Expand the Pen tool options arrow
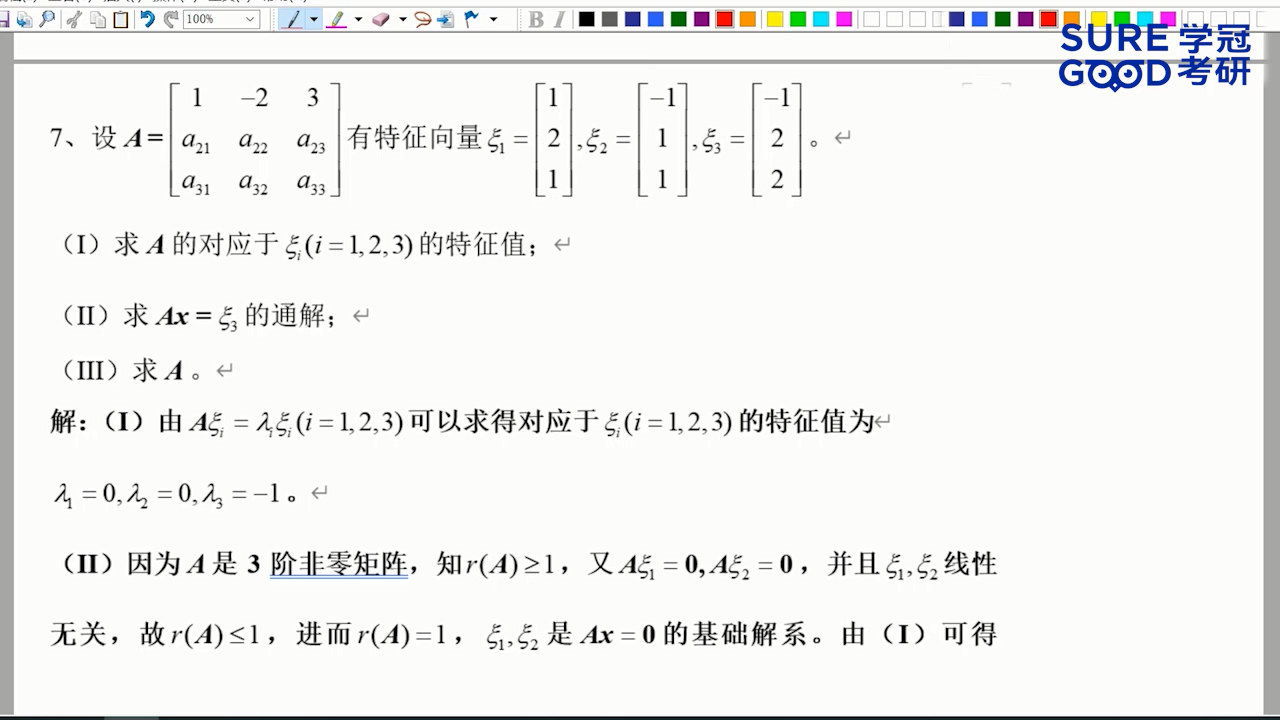The height and width of the screenshot is (720, 1280). click(x=314, y=19)
